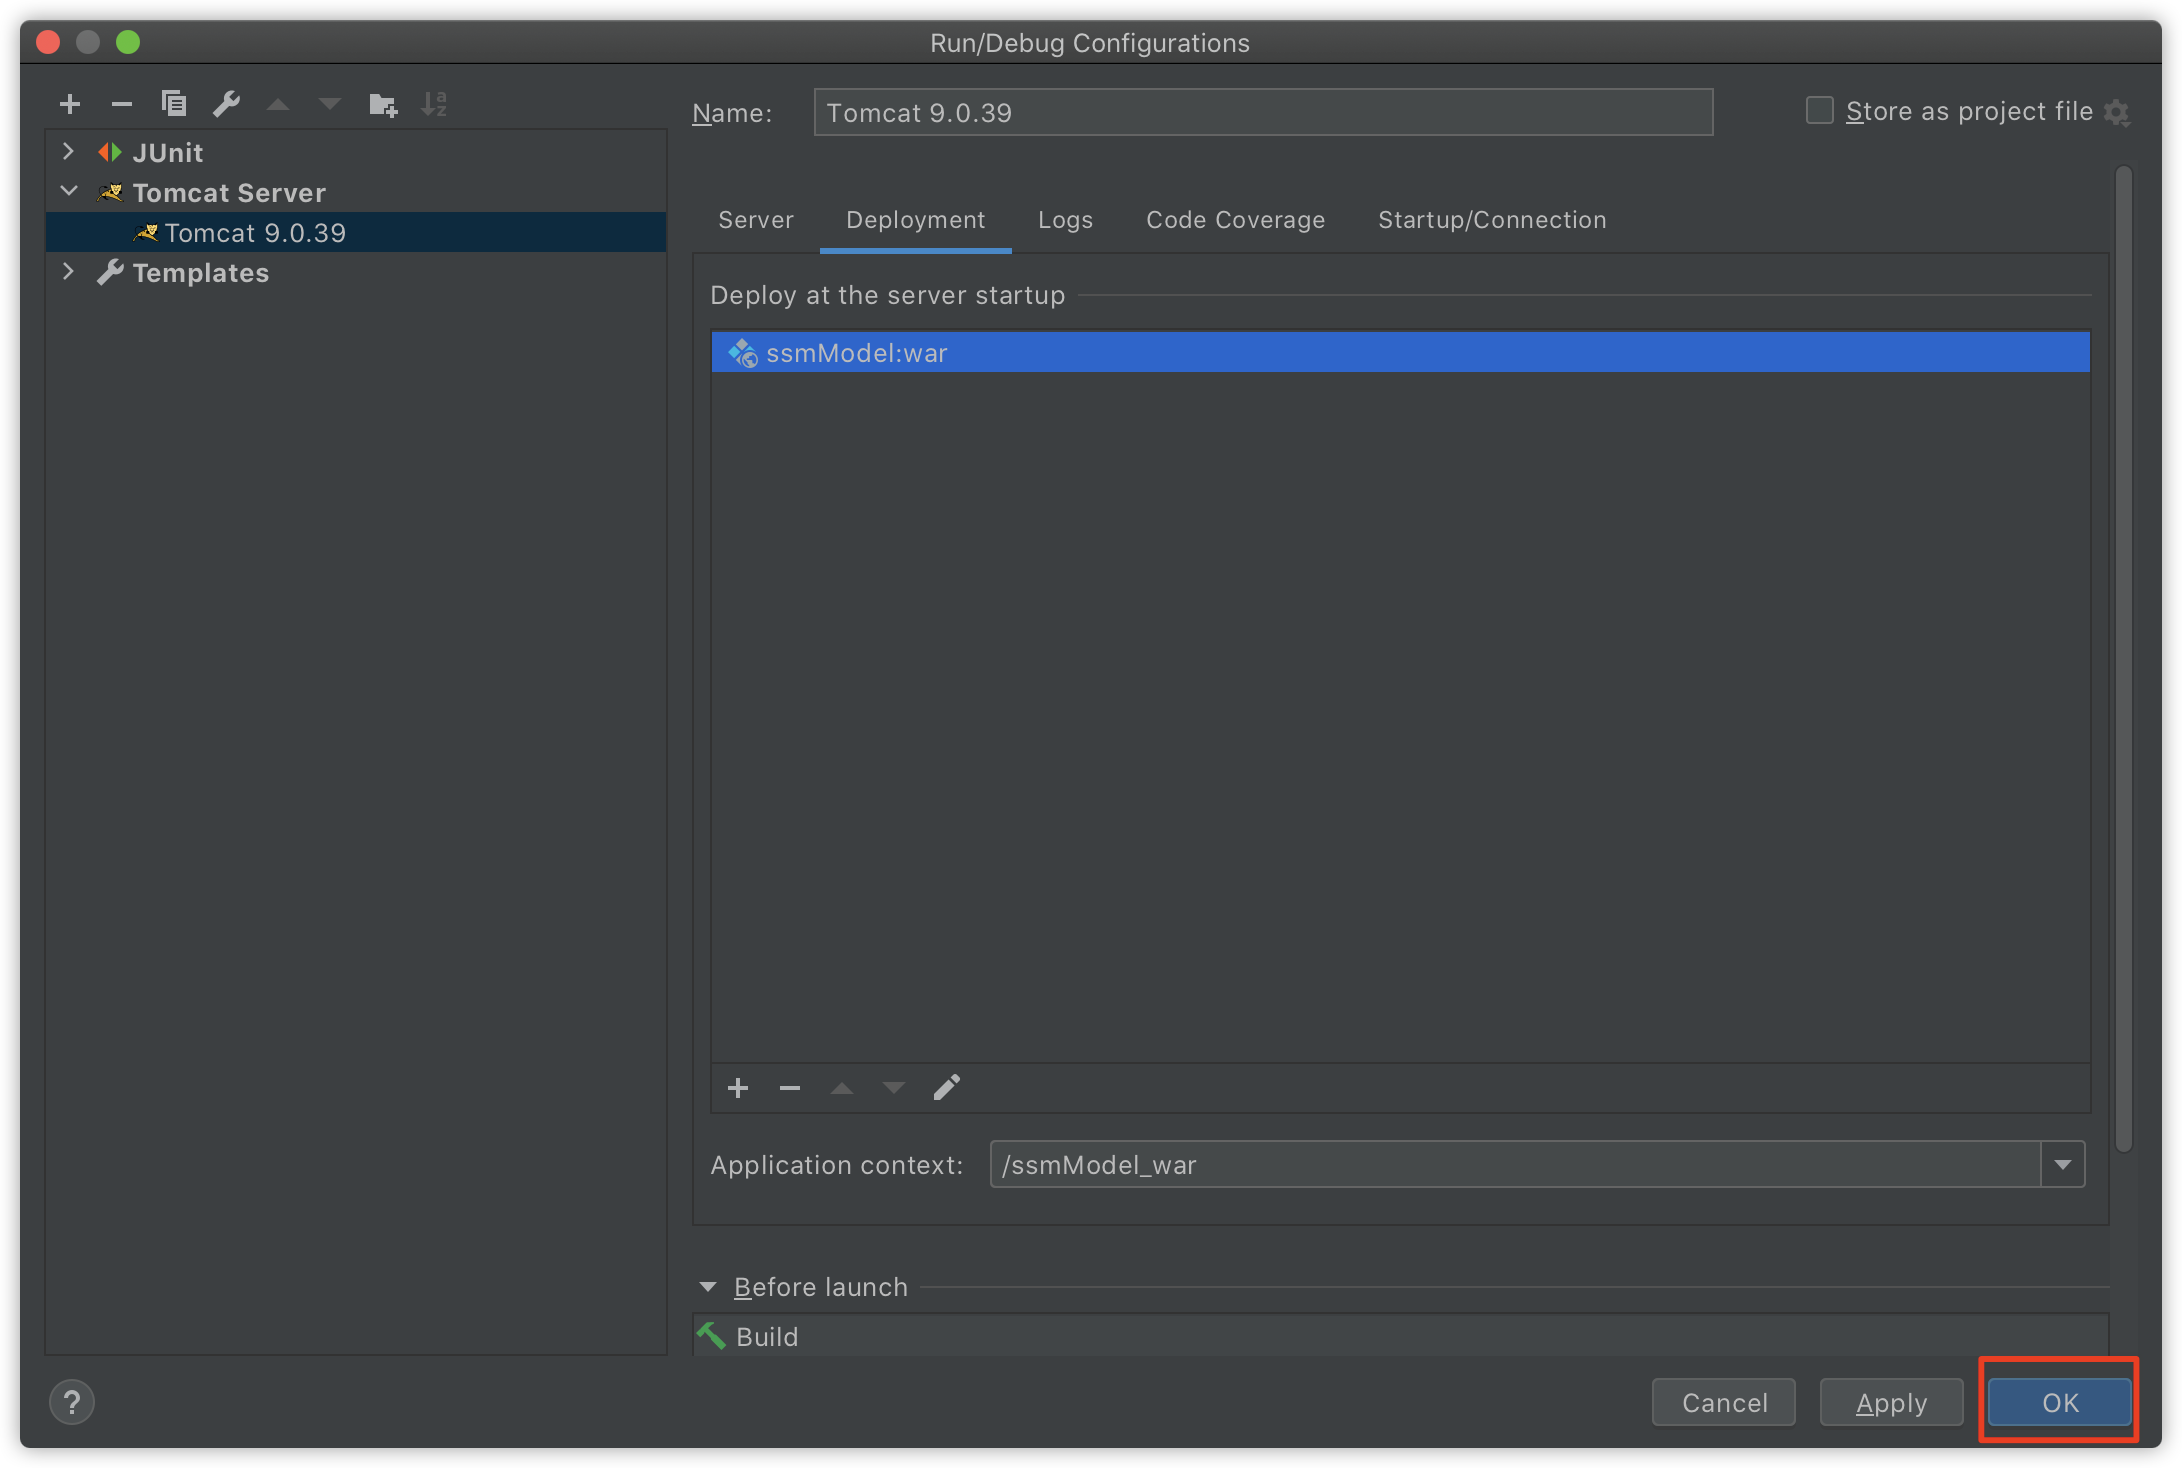Expand the Templates node
This screenshot has height=1468, width=2182.
(68, 271)
